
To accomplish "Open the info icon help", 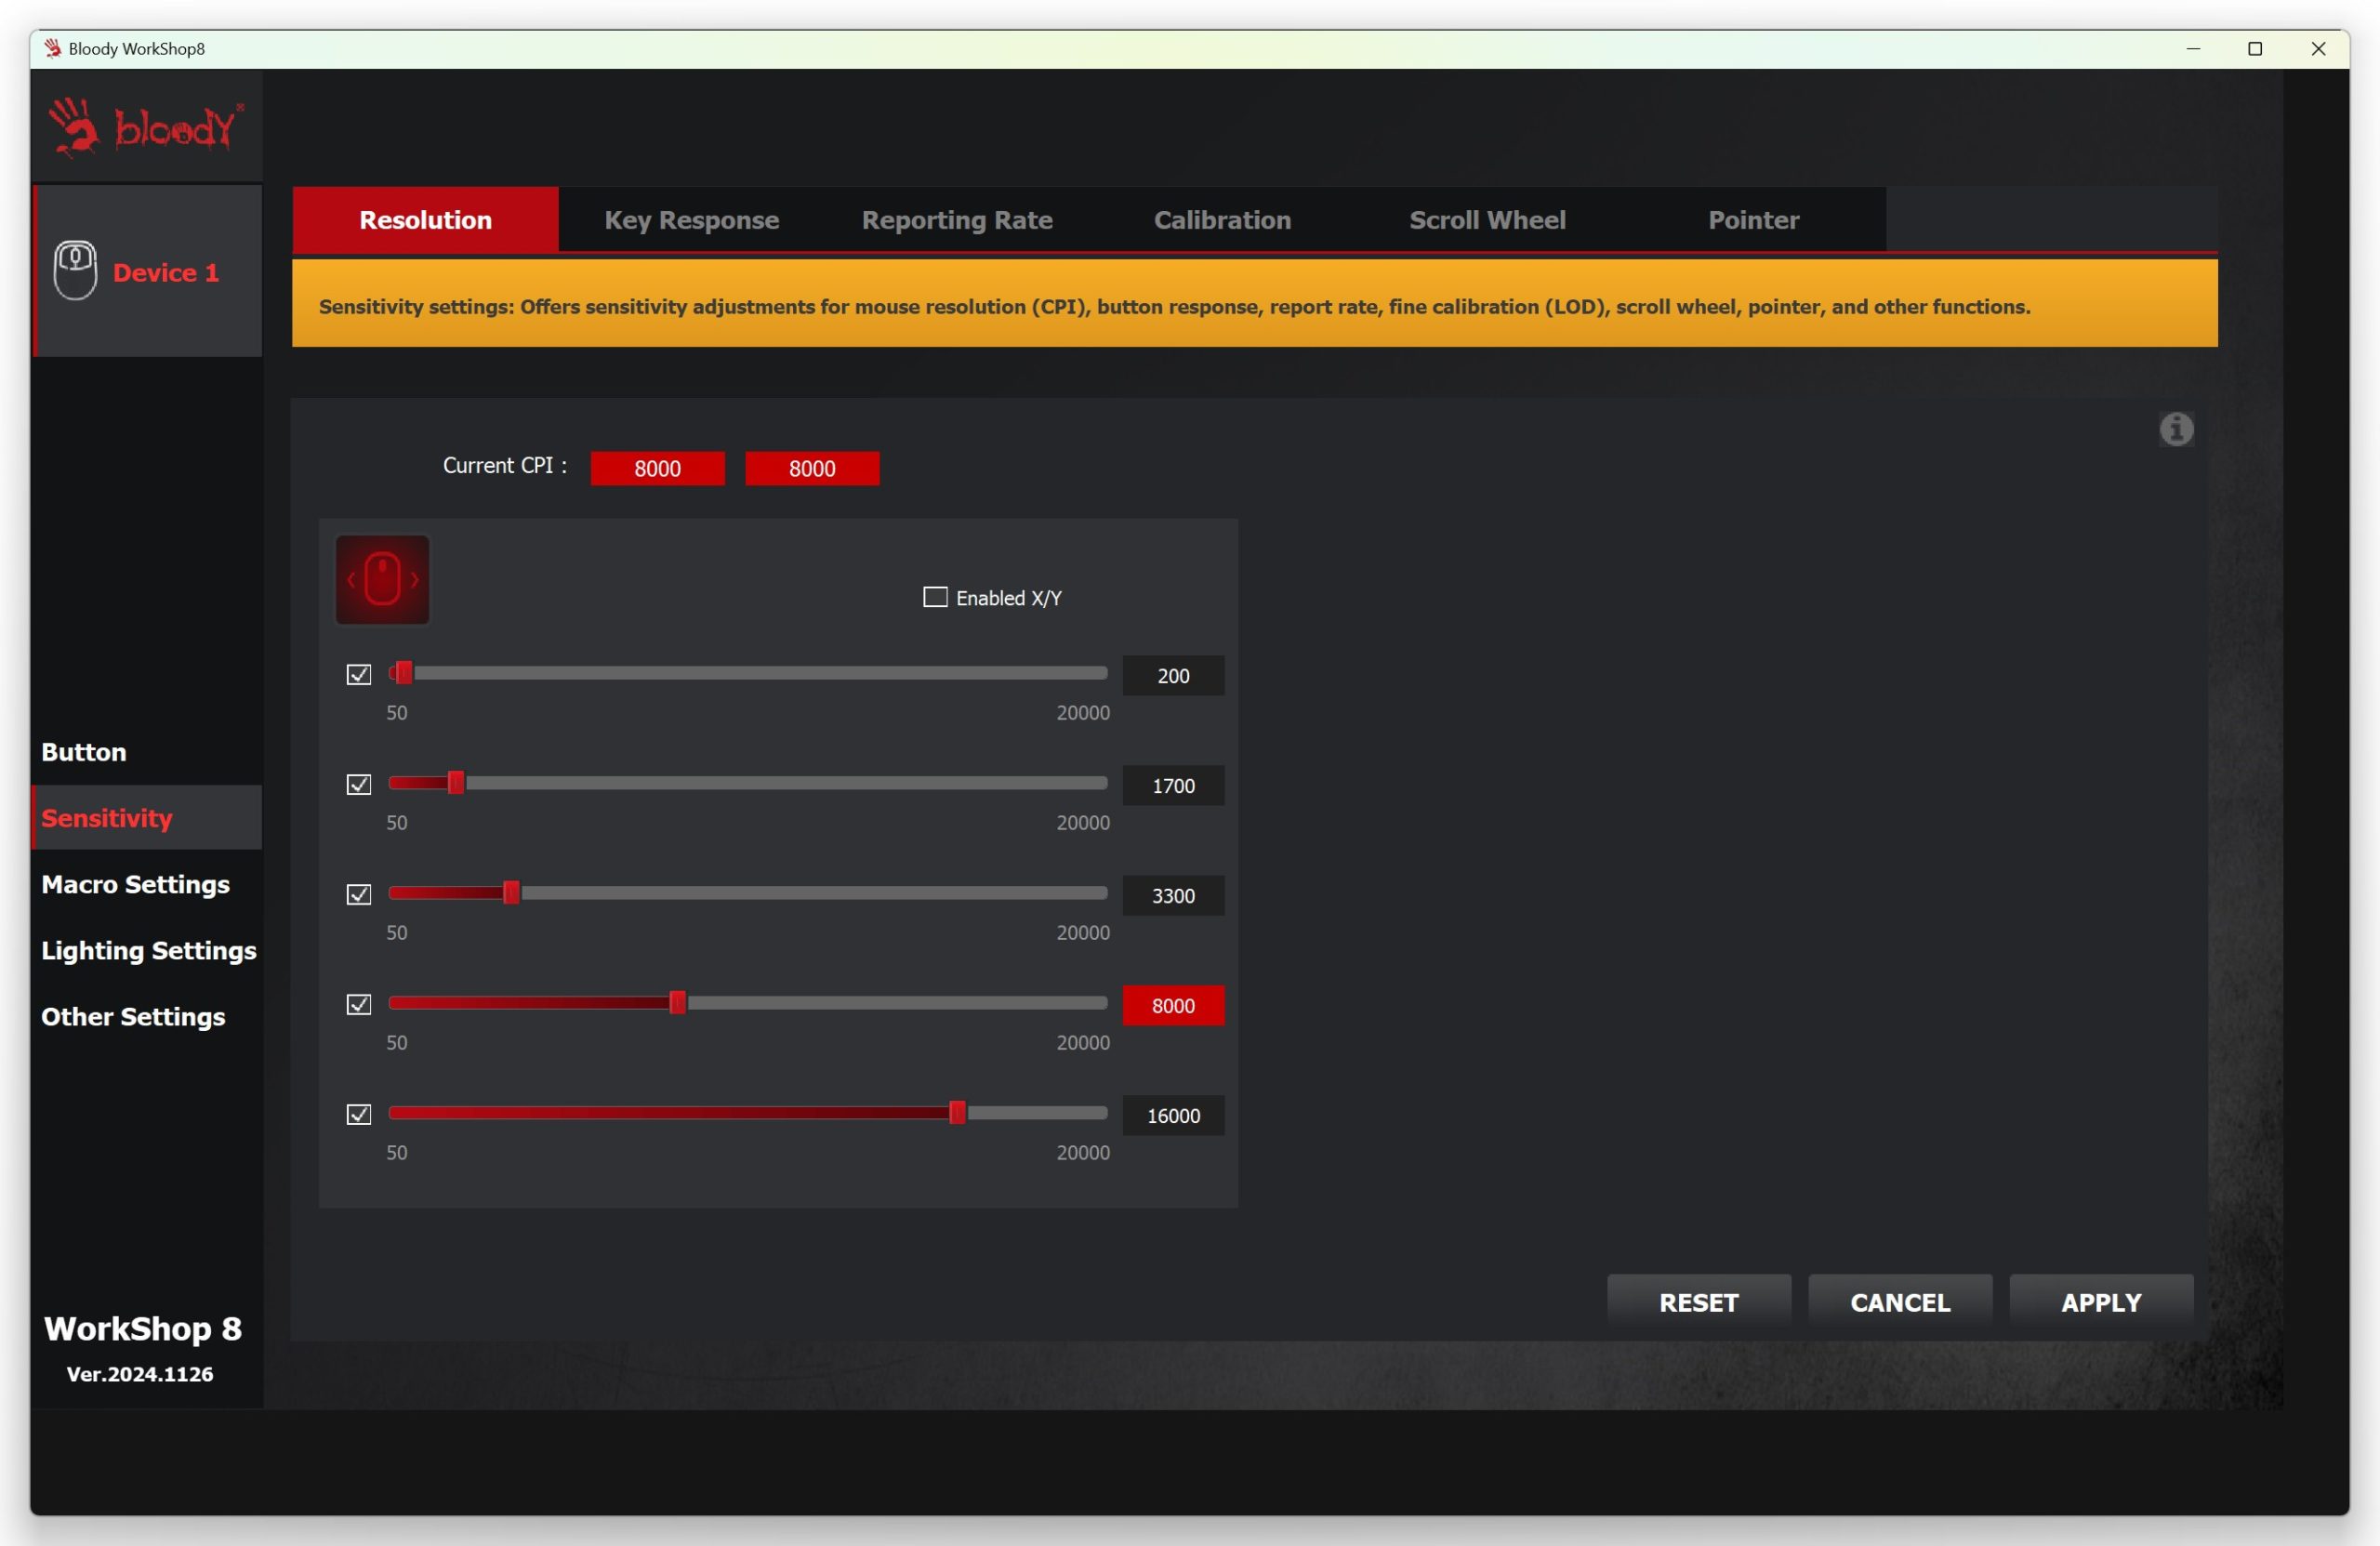I will (x=2176, y=429).
